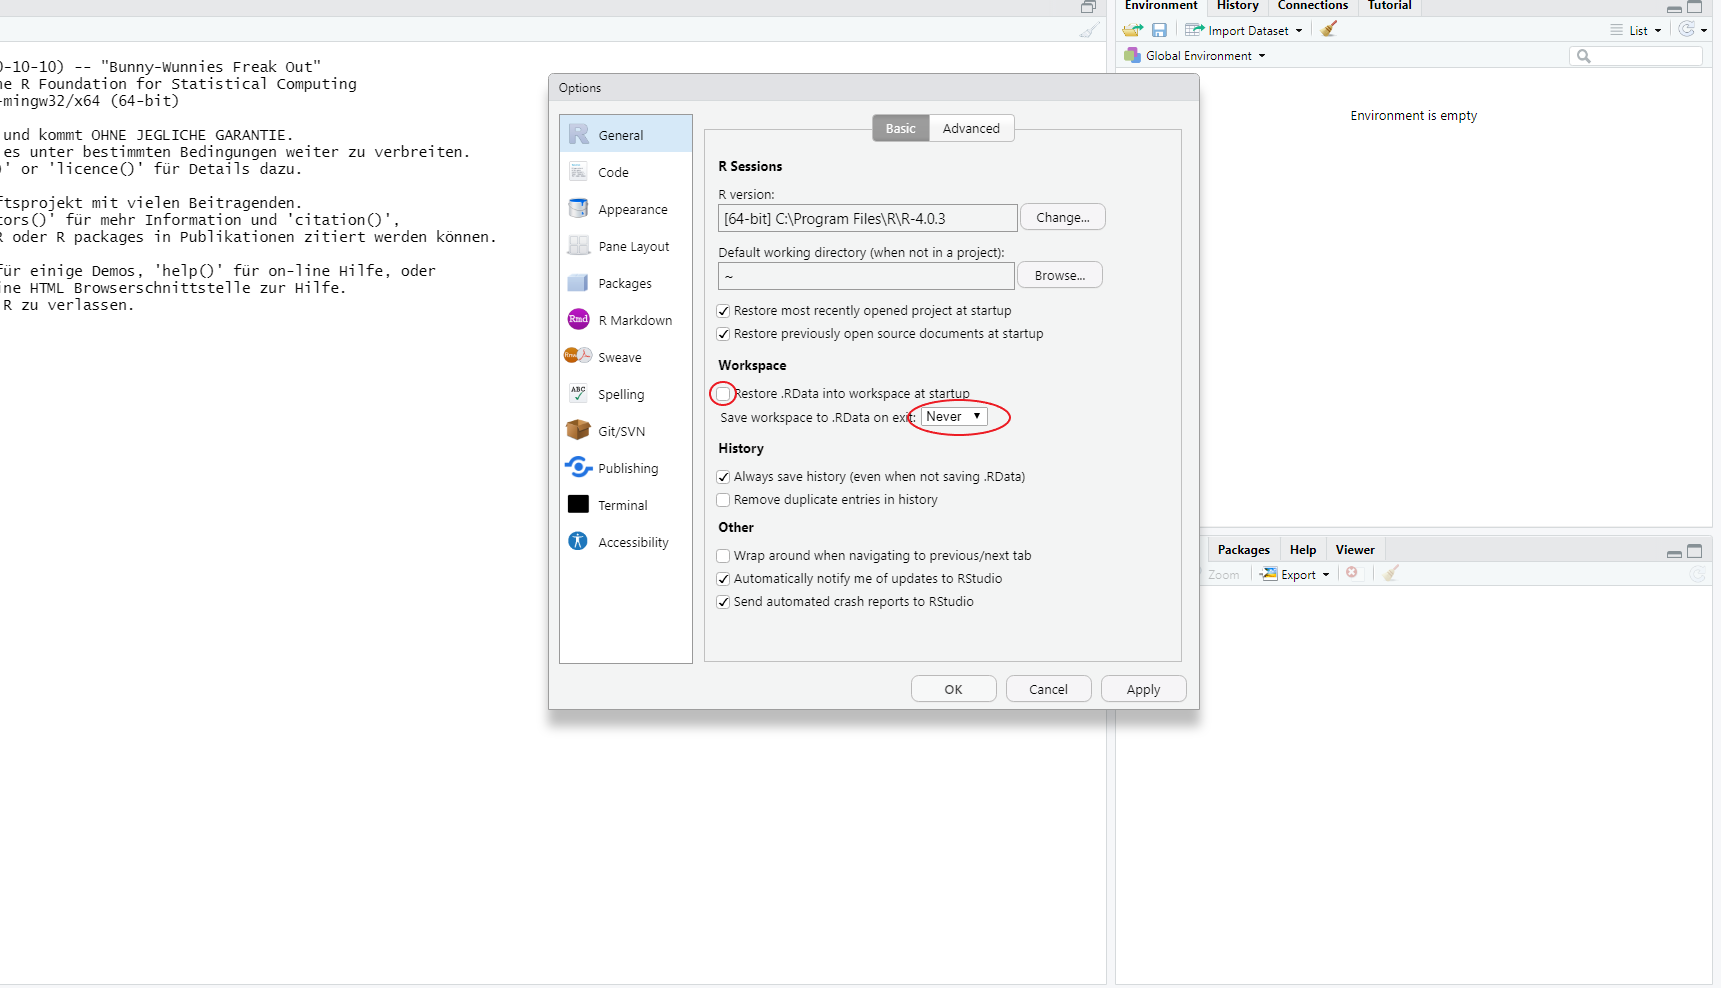
Task: Refresh the plot via the circular arrow icon
Action: 1697,574
